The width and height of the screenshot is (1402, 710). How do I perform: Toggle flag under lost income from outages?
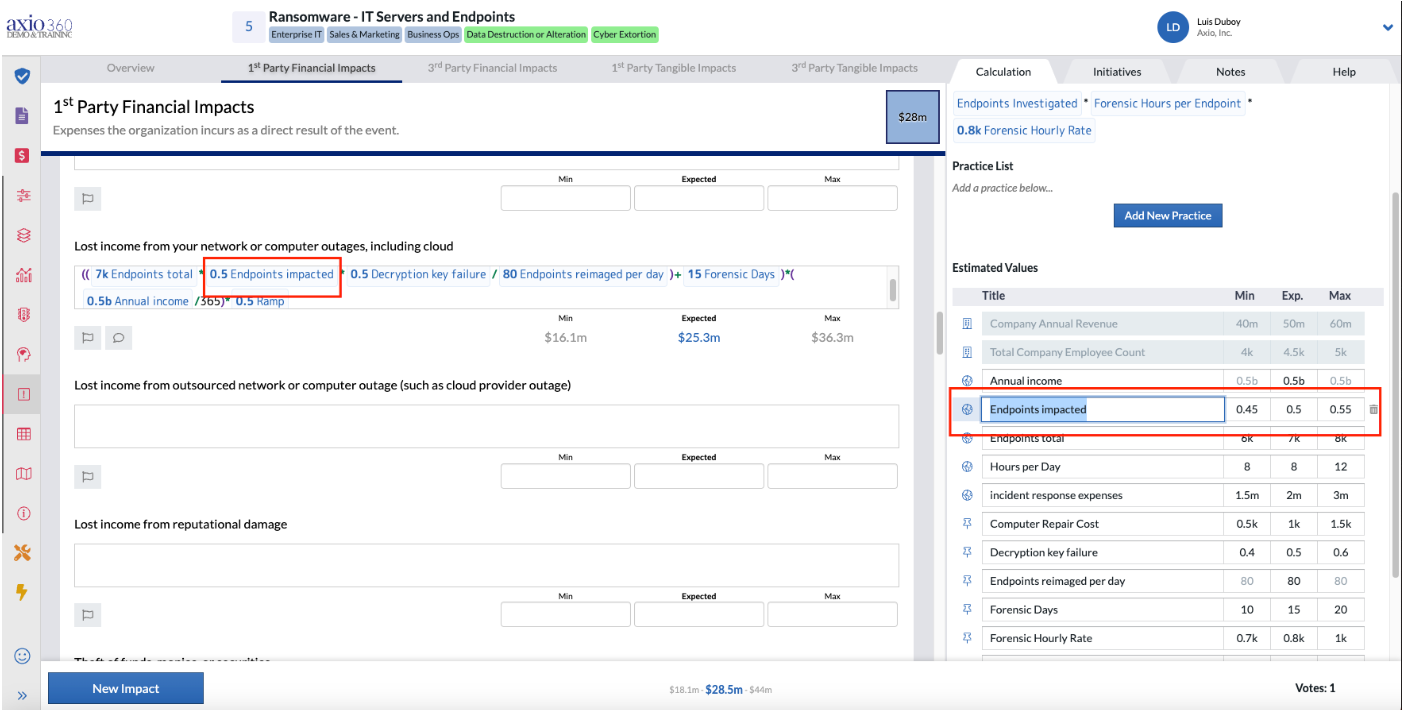click(88, 338)
